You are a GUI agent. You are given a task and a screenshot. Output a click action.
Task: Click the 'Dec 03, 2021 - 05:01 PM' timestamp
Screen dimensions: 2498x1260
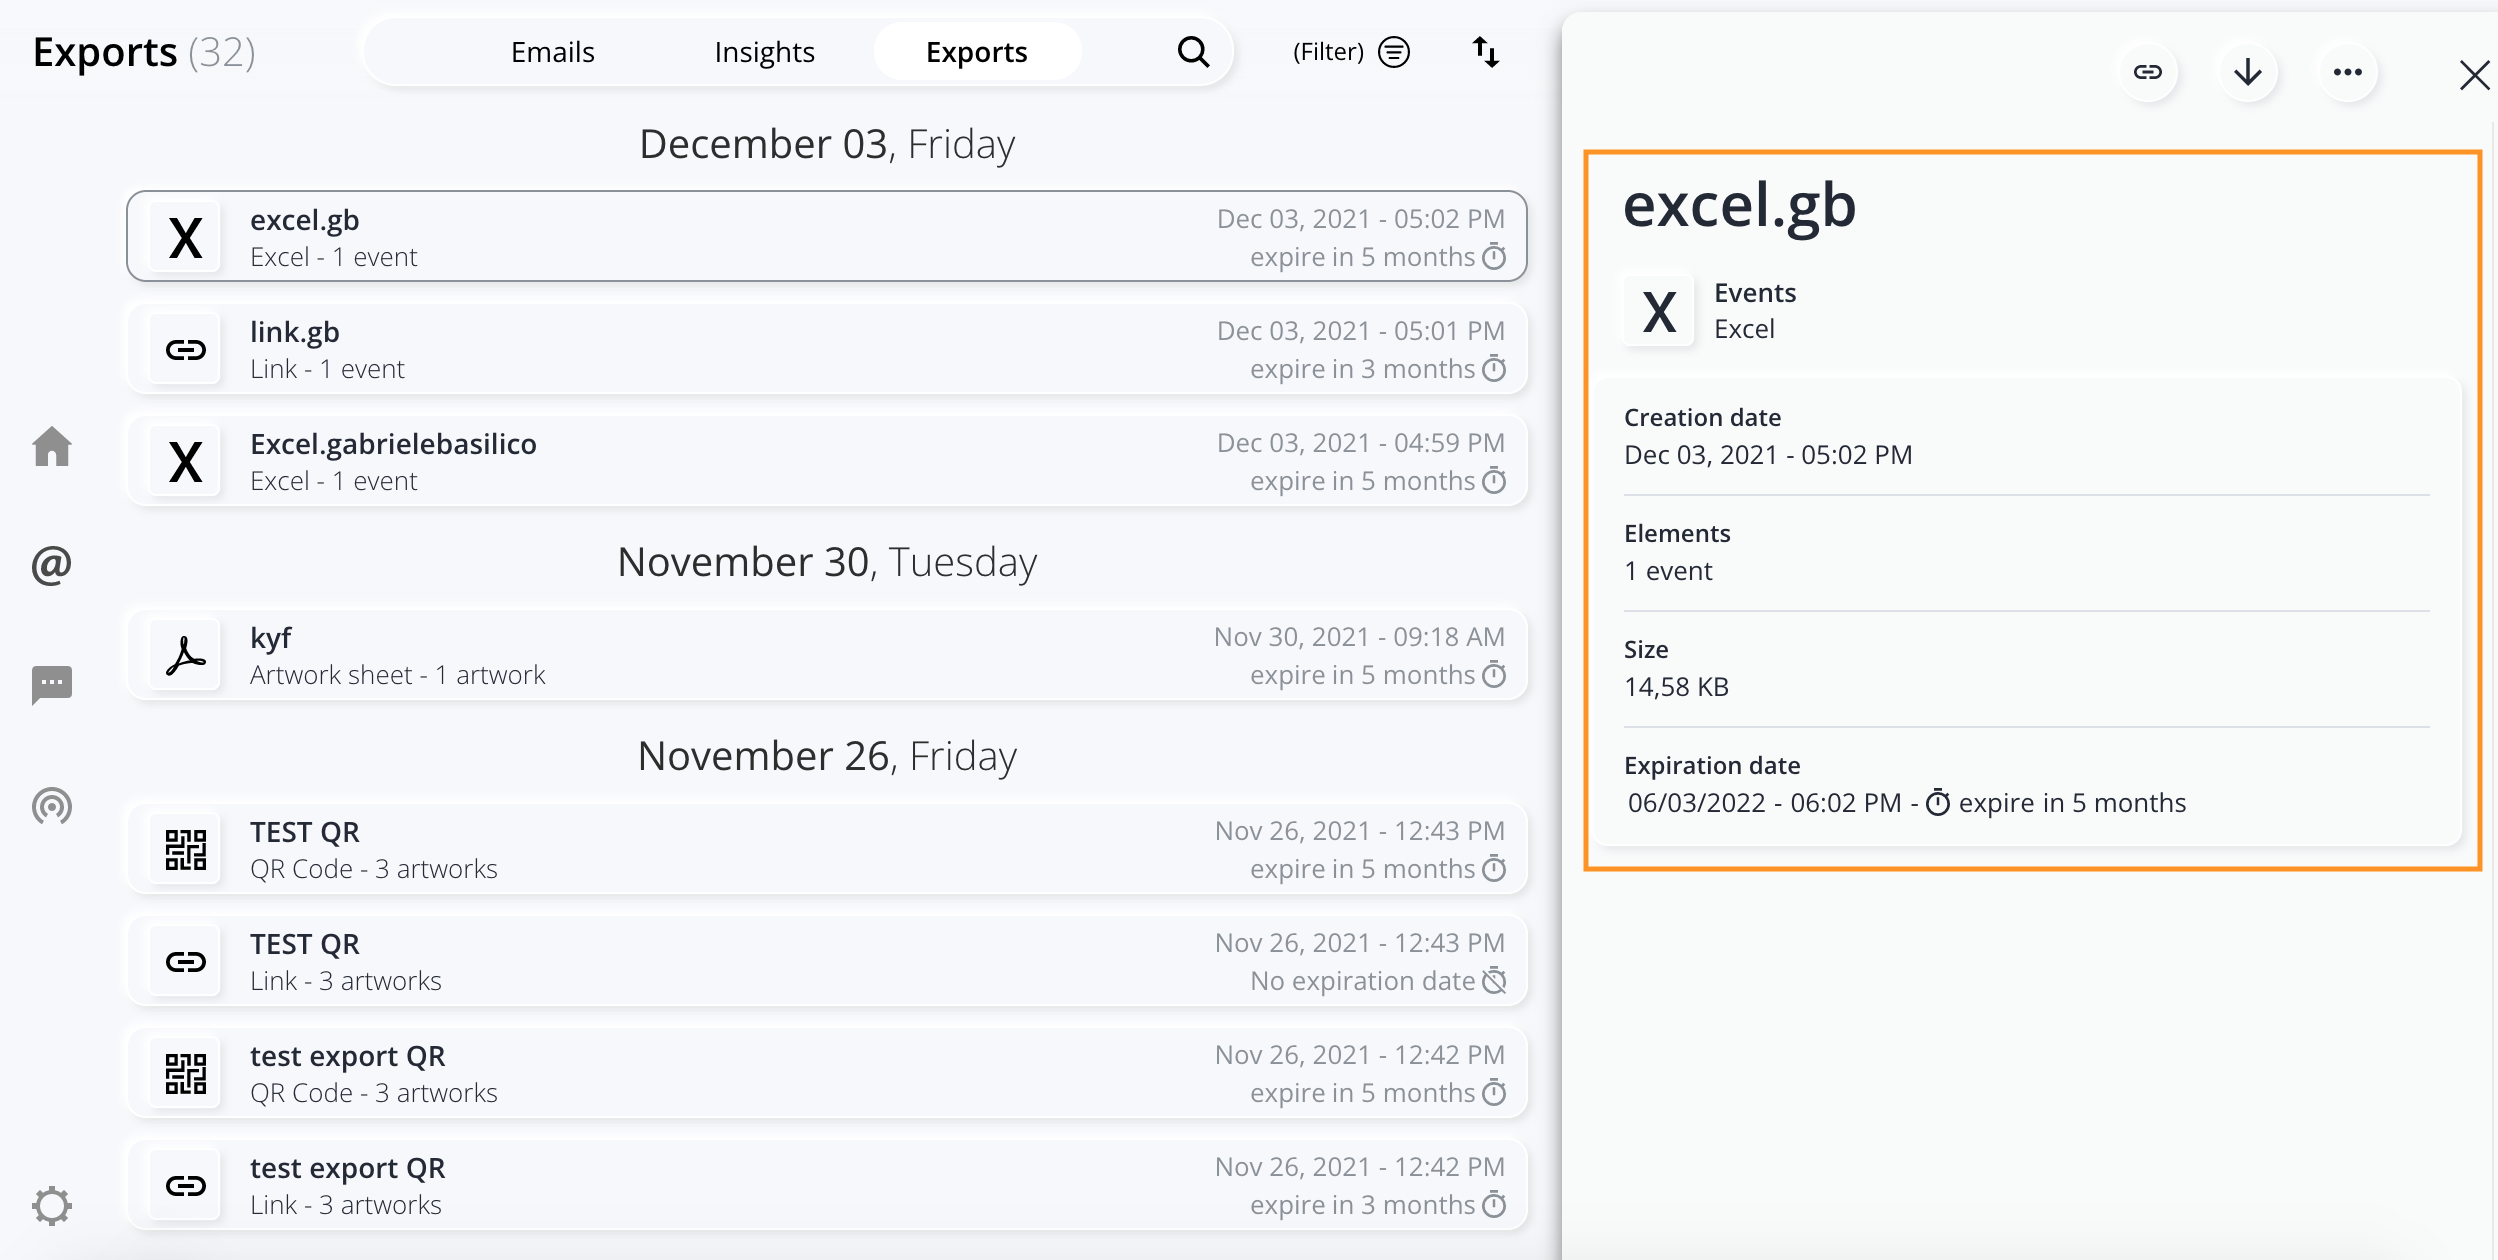[1360, 331]
